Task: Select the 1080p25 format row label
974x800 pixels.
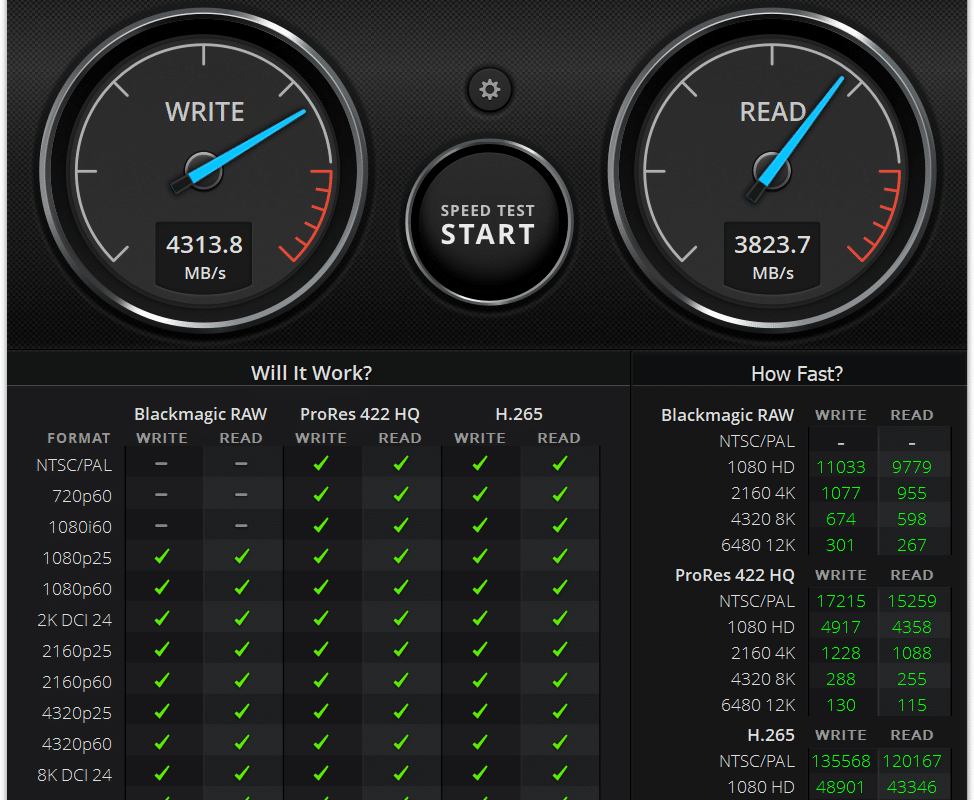Action: (77, 558)
